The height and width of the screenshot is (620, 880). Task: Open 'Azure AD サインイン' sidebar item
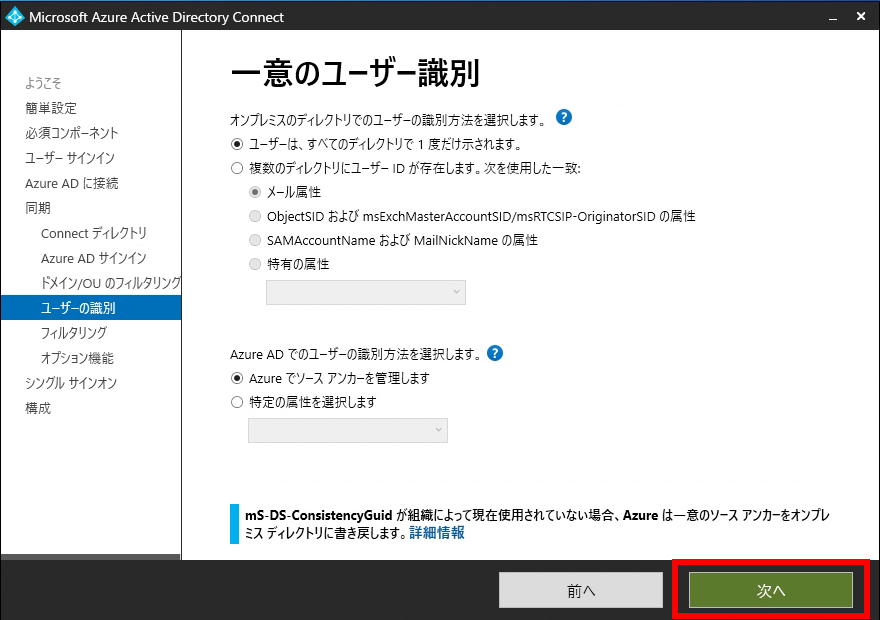[94, 258]
